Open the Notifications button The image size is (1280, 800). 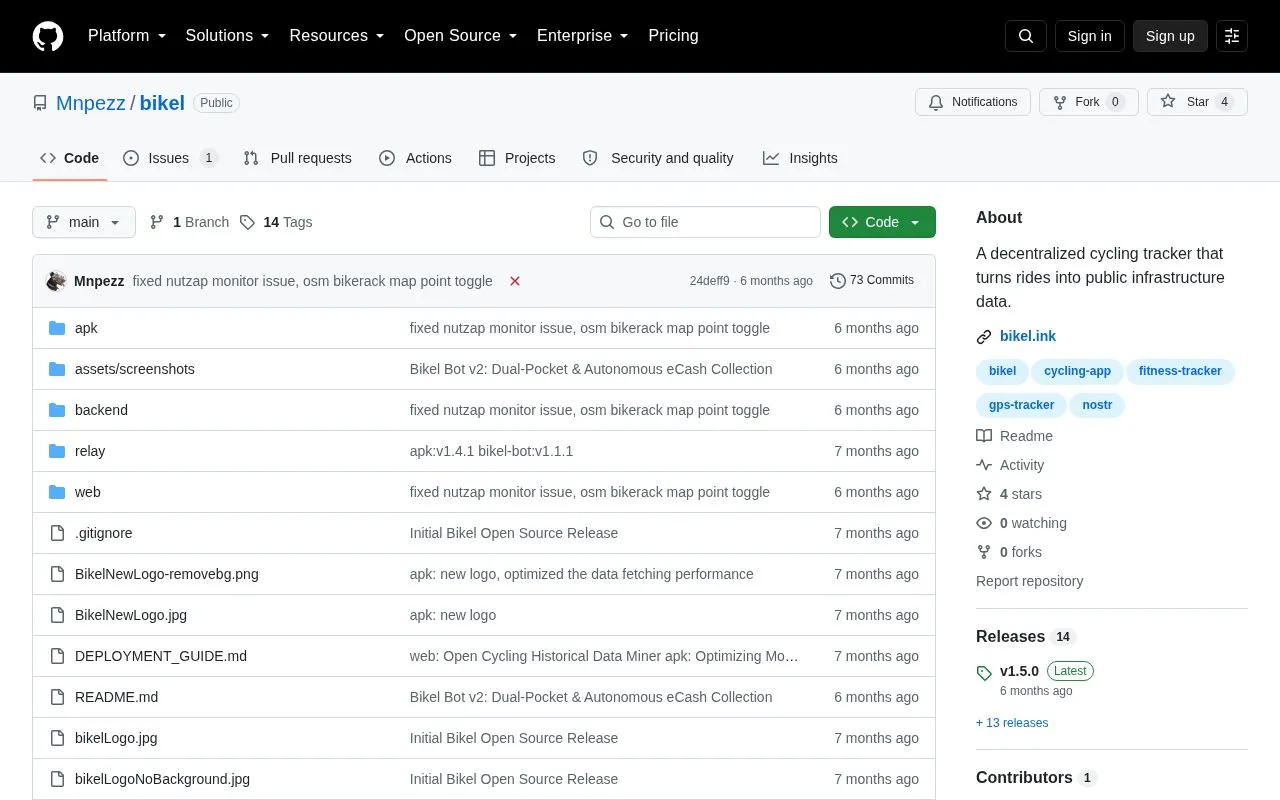click(x=973, y=102)
